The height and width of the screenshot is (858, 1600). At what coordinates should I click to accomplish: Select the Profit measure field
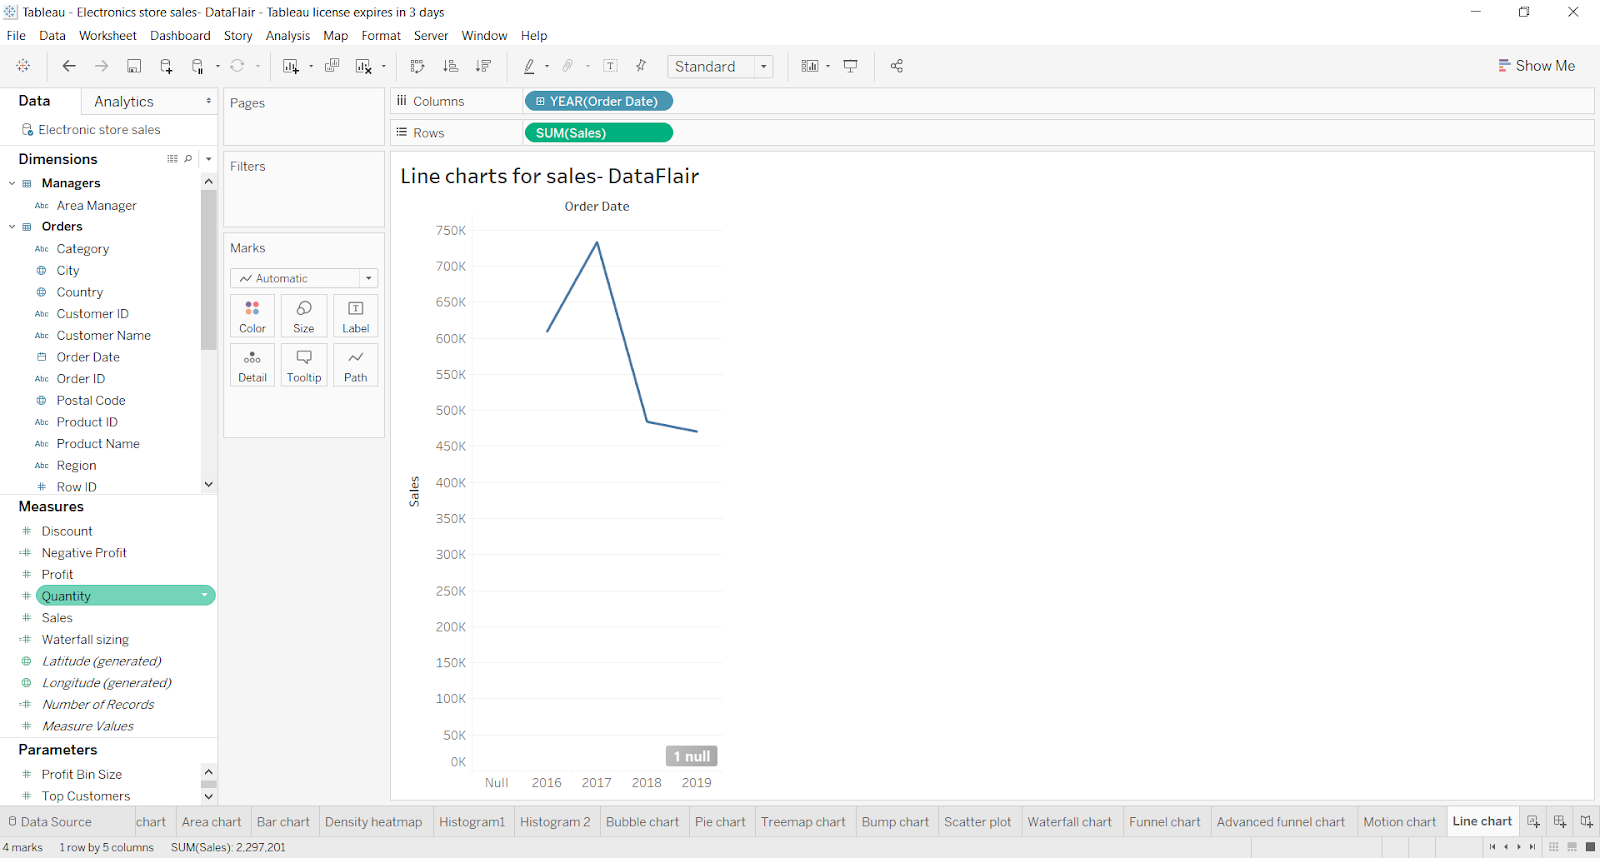coord(57,575)
